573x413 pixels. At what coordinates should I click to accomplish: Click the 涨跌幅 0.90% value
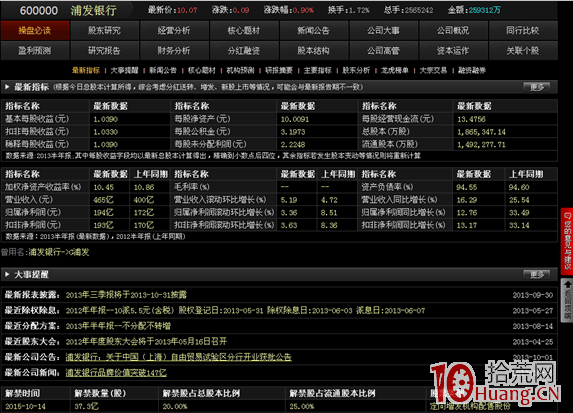(x=303, y=10)
